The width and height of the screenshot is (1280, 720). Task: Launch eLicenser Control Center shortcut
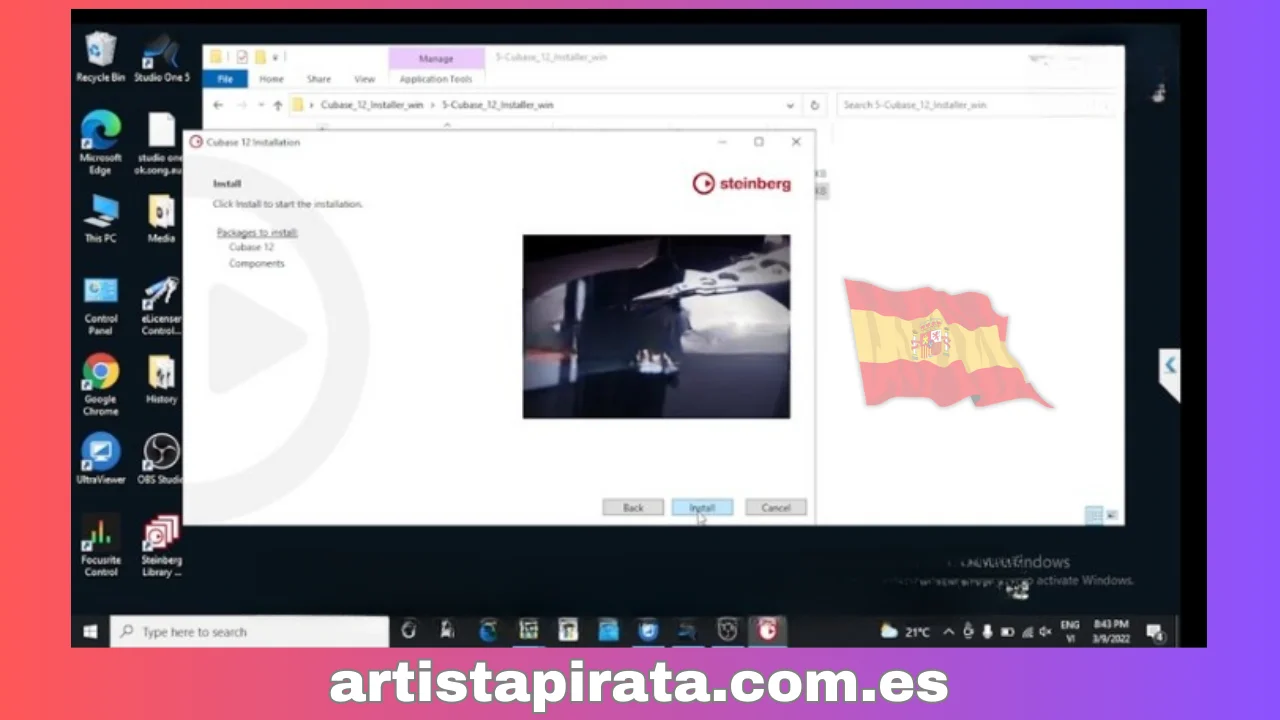pos(161,306)
